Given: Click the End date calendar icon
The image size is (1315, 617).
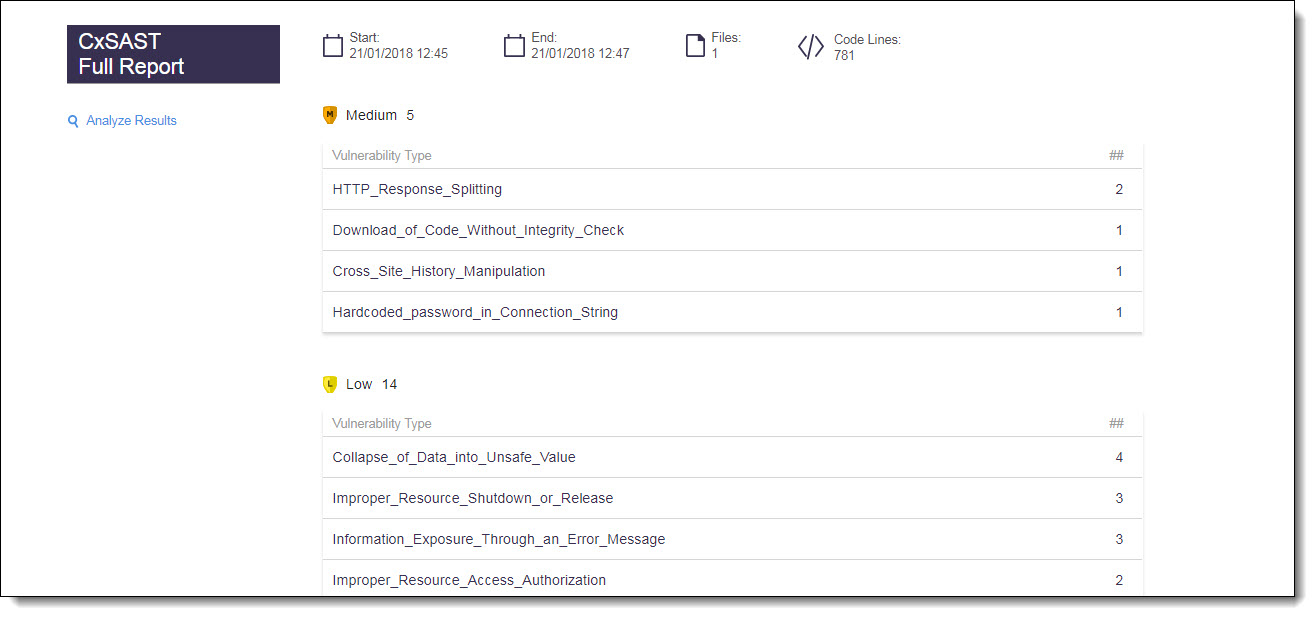Looking at the screenshot, I should pos(514,46).
